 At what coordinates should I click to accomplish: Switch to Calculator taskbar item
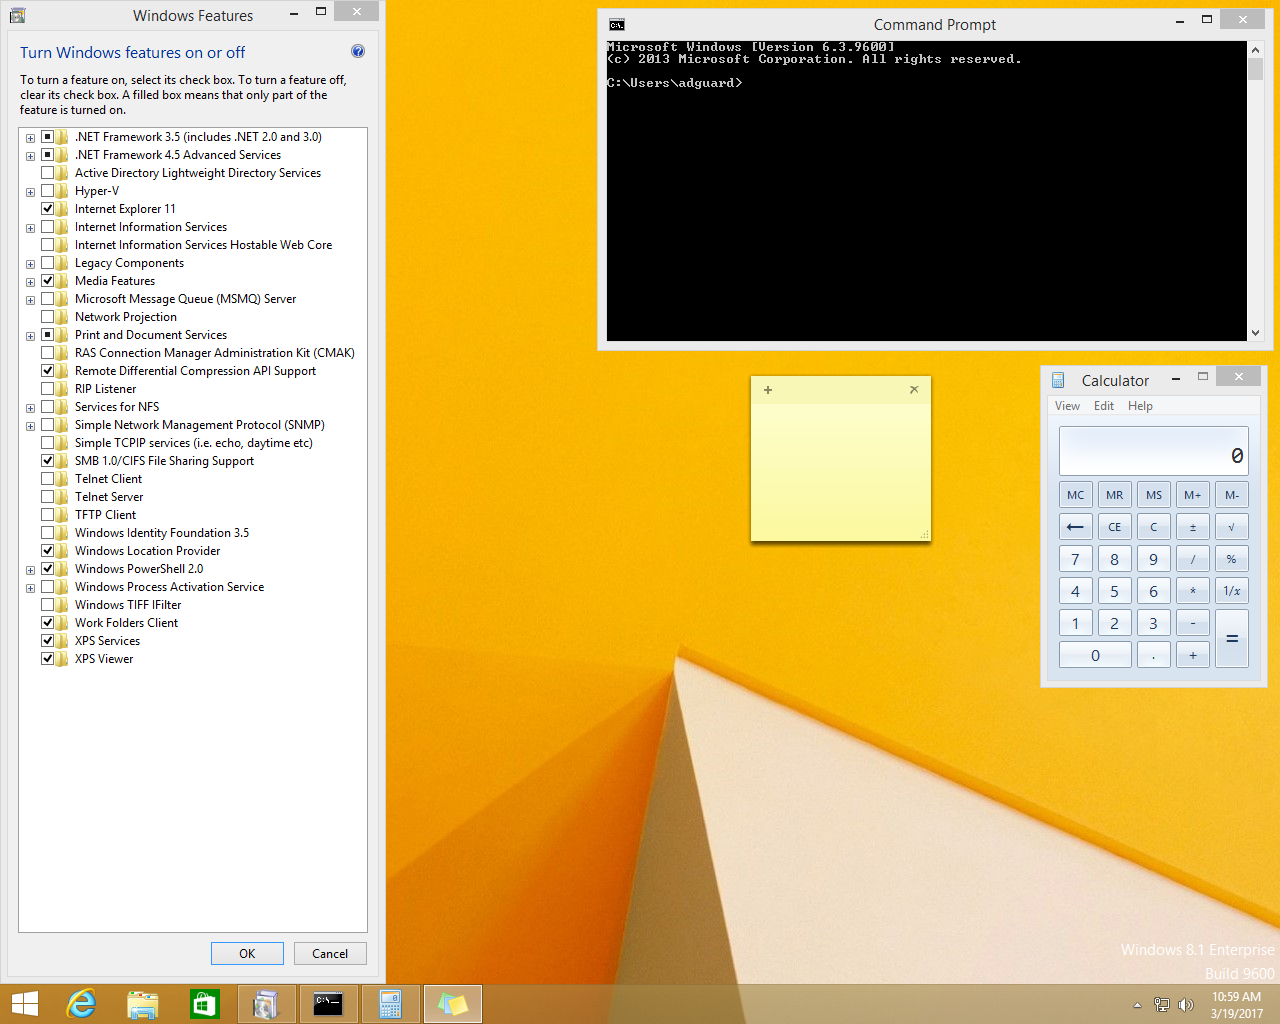coord(390,1004)
